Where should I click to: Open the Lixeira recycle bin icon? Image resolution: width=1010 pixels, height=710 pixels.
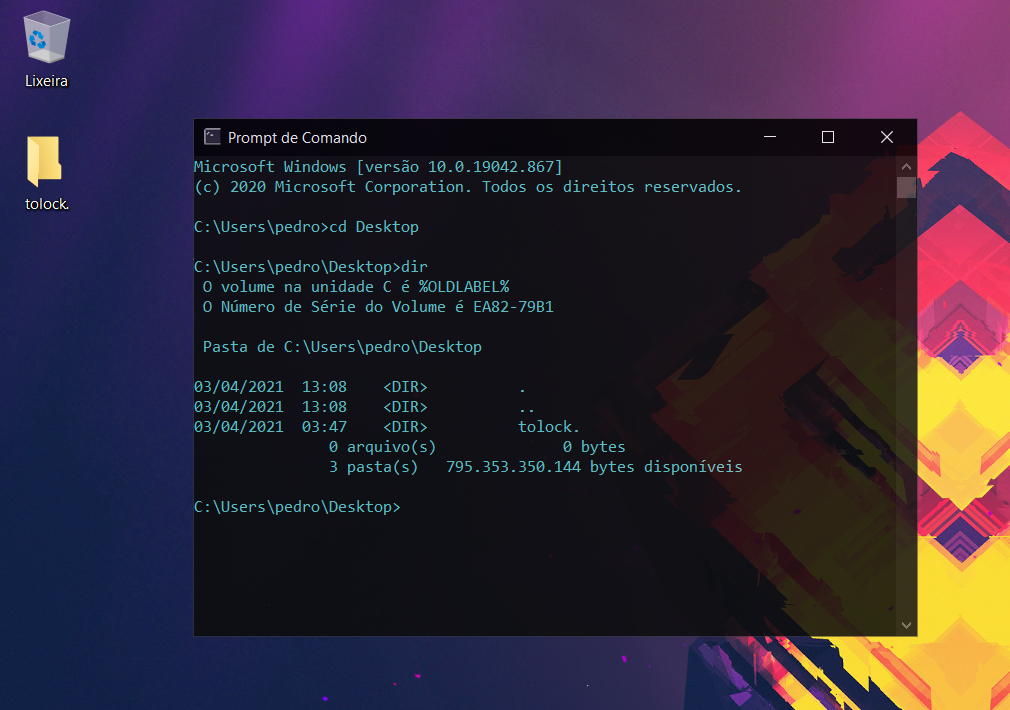[x=46, y=37]
